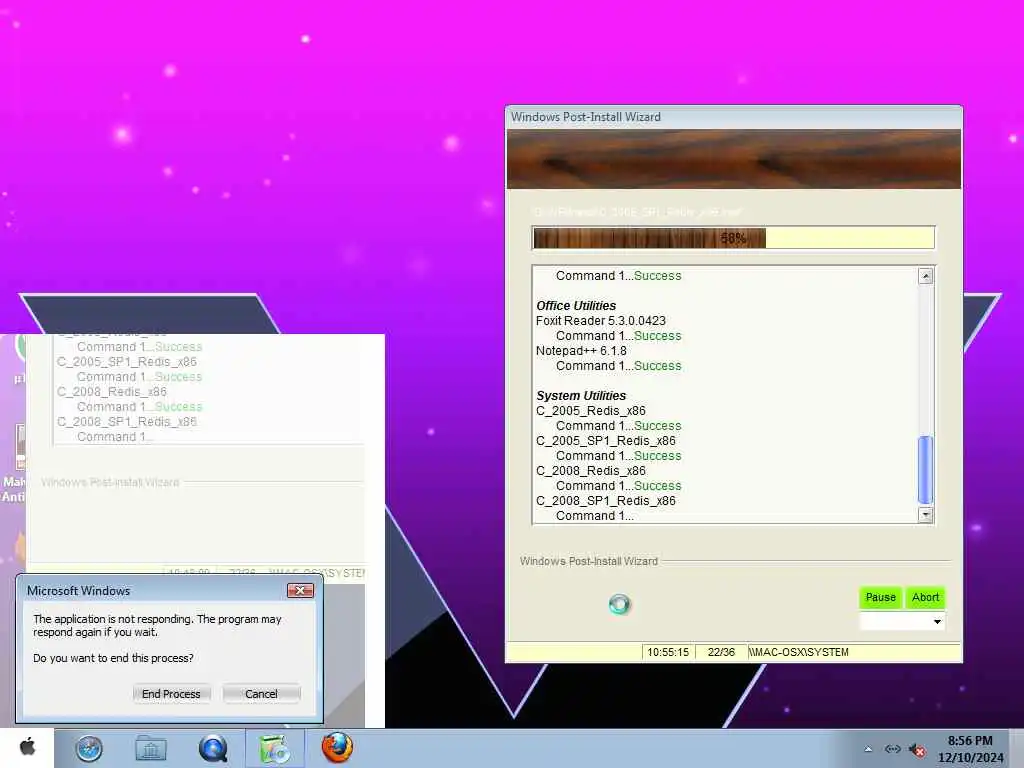Click \\MAC-OSX\SYSTEM in status bar
The height and width of the screenshot is (768, 1024).
point(798,652)
